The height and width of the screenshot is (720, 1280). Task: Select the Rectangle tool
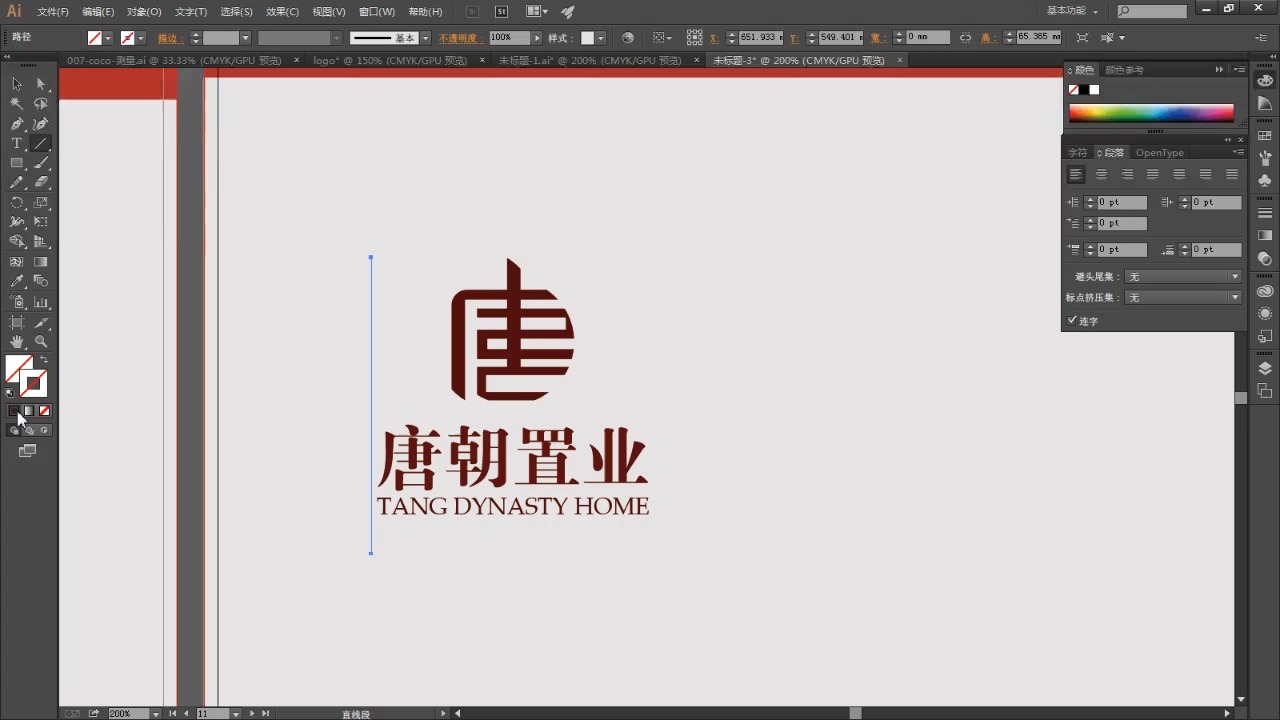(x=17, y=163)
